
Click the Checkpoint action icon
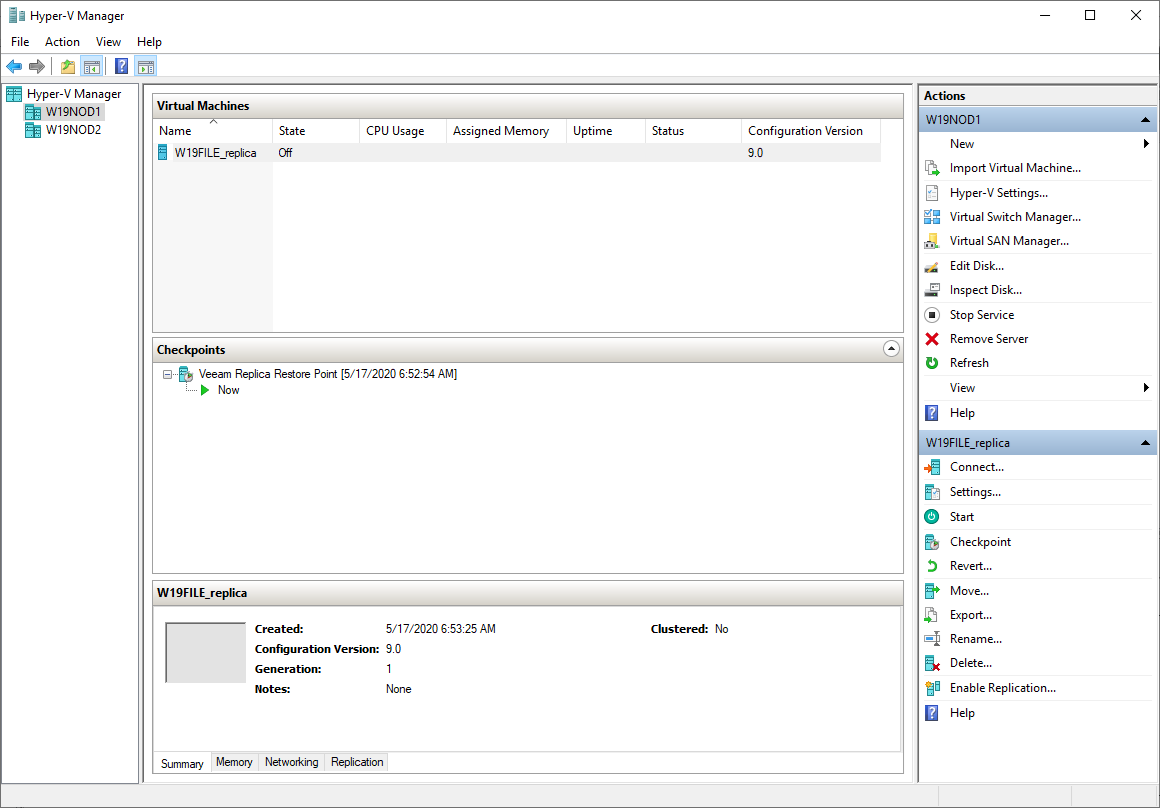[932, 542]
